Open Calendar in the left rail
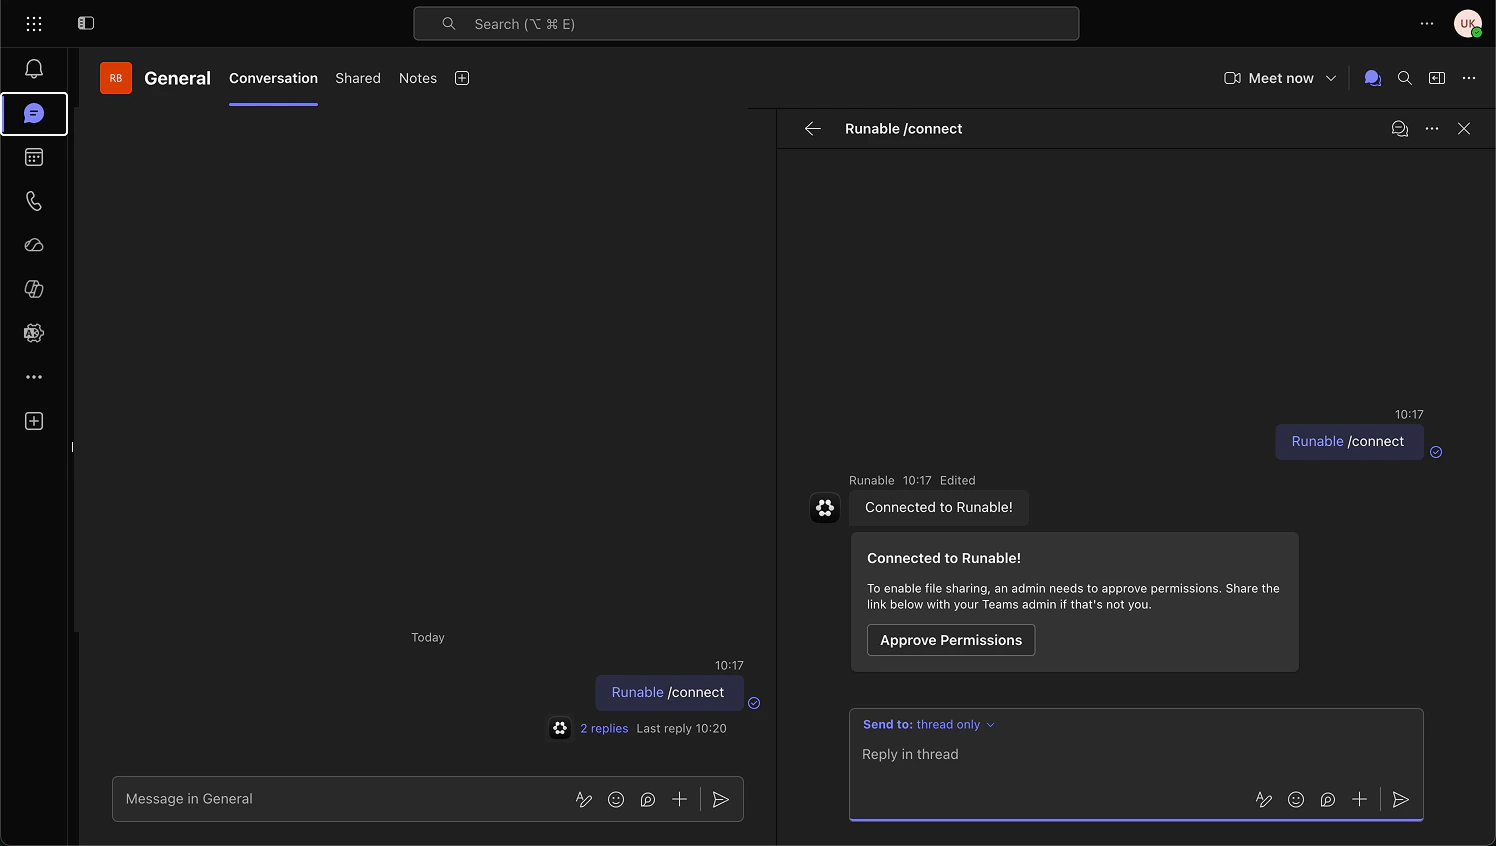 [x=34, y=157]
